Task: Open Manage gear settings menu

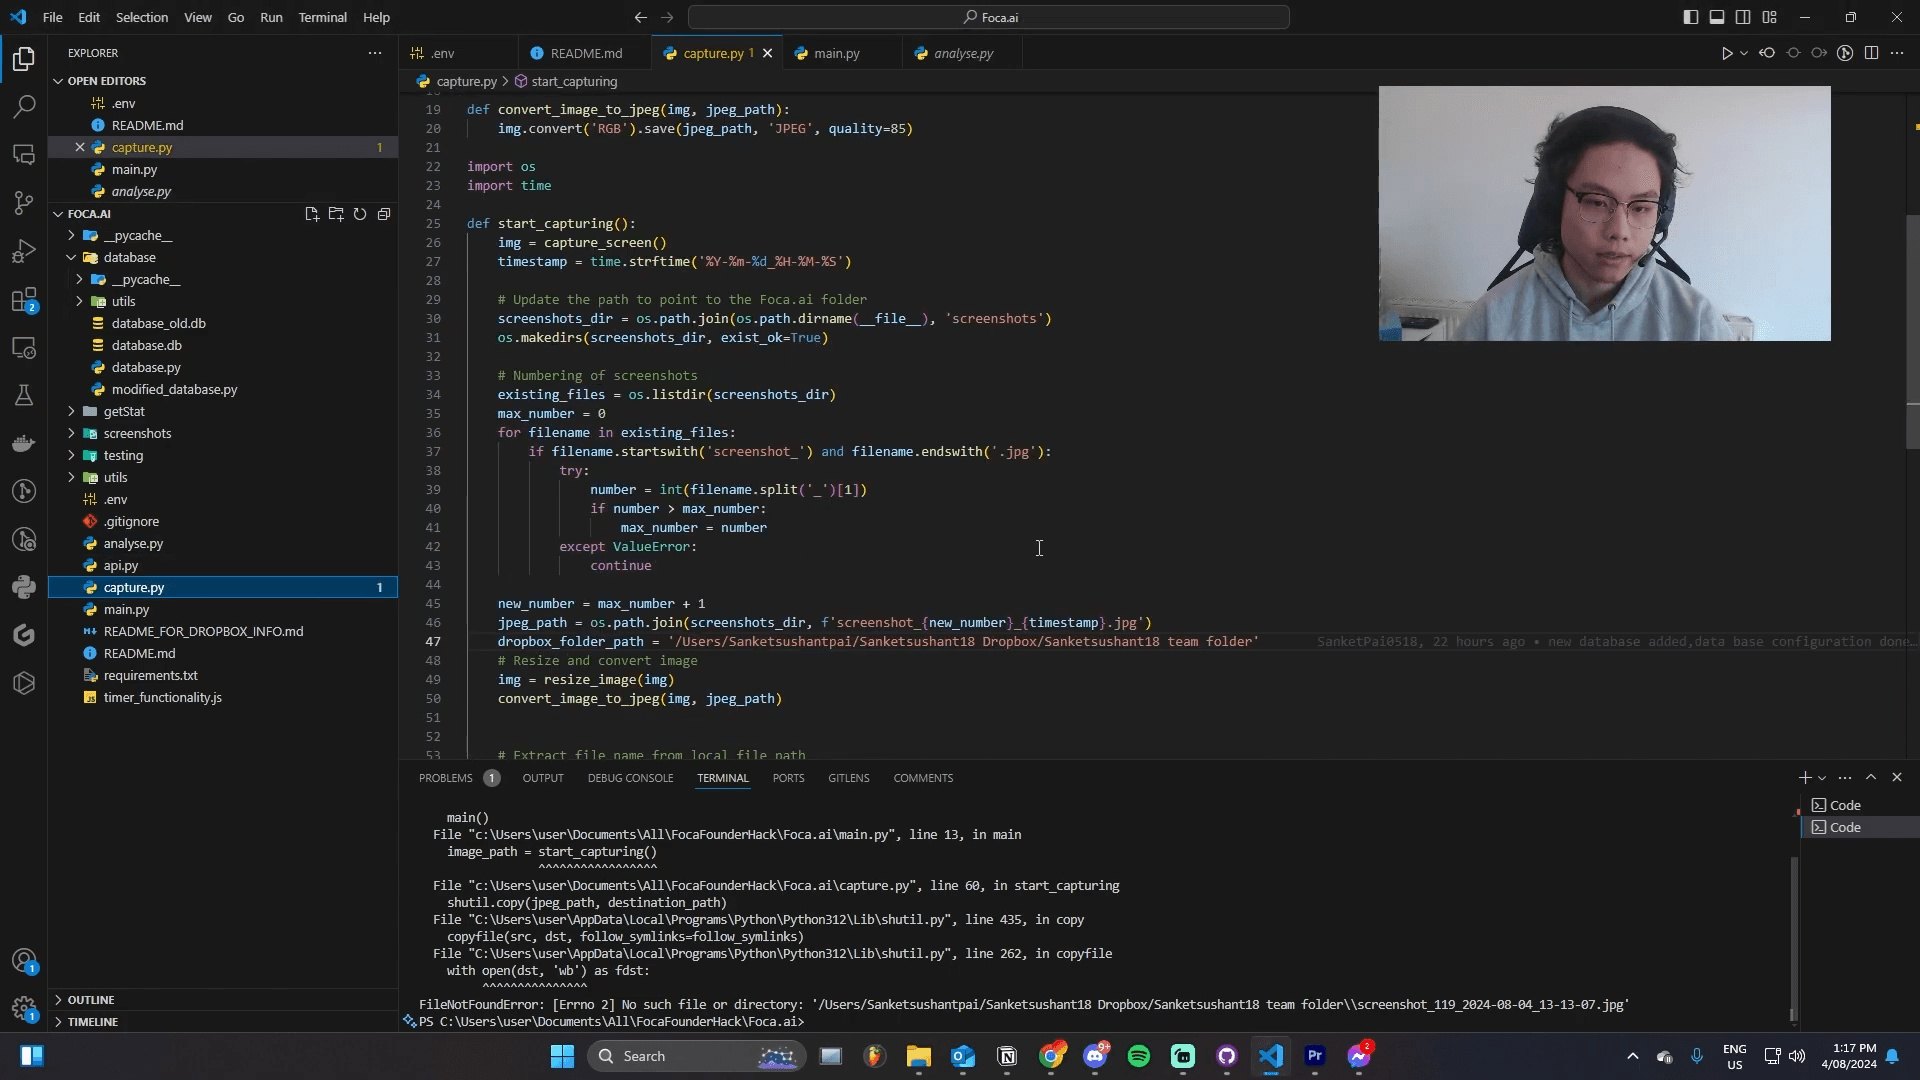Action: coord(24,1008)
